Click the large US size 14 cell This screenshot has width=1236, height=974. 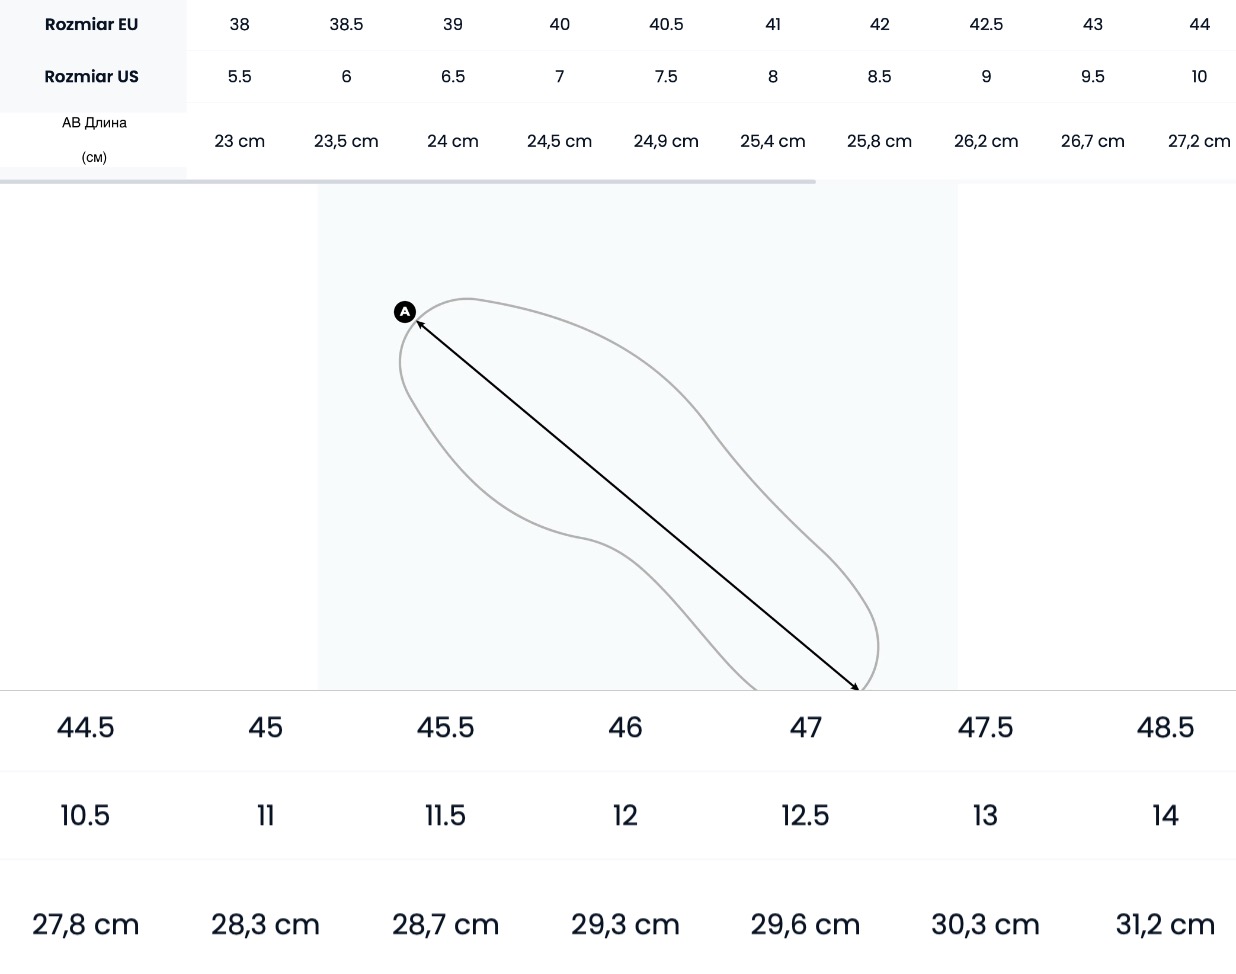(x=1165, y=816)
